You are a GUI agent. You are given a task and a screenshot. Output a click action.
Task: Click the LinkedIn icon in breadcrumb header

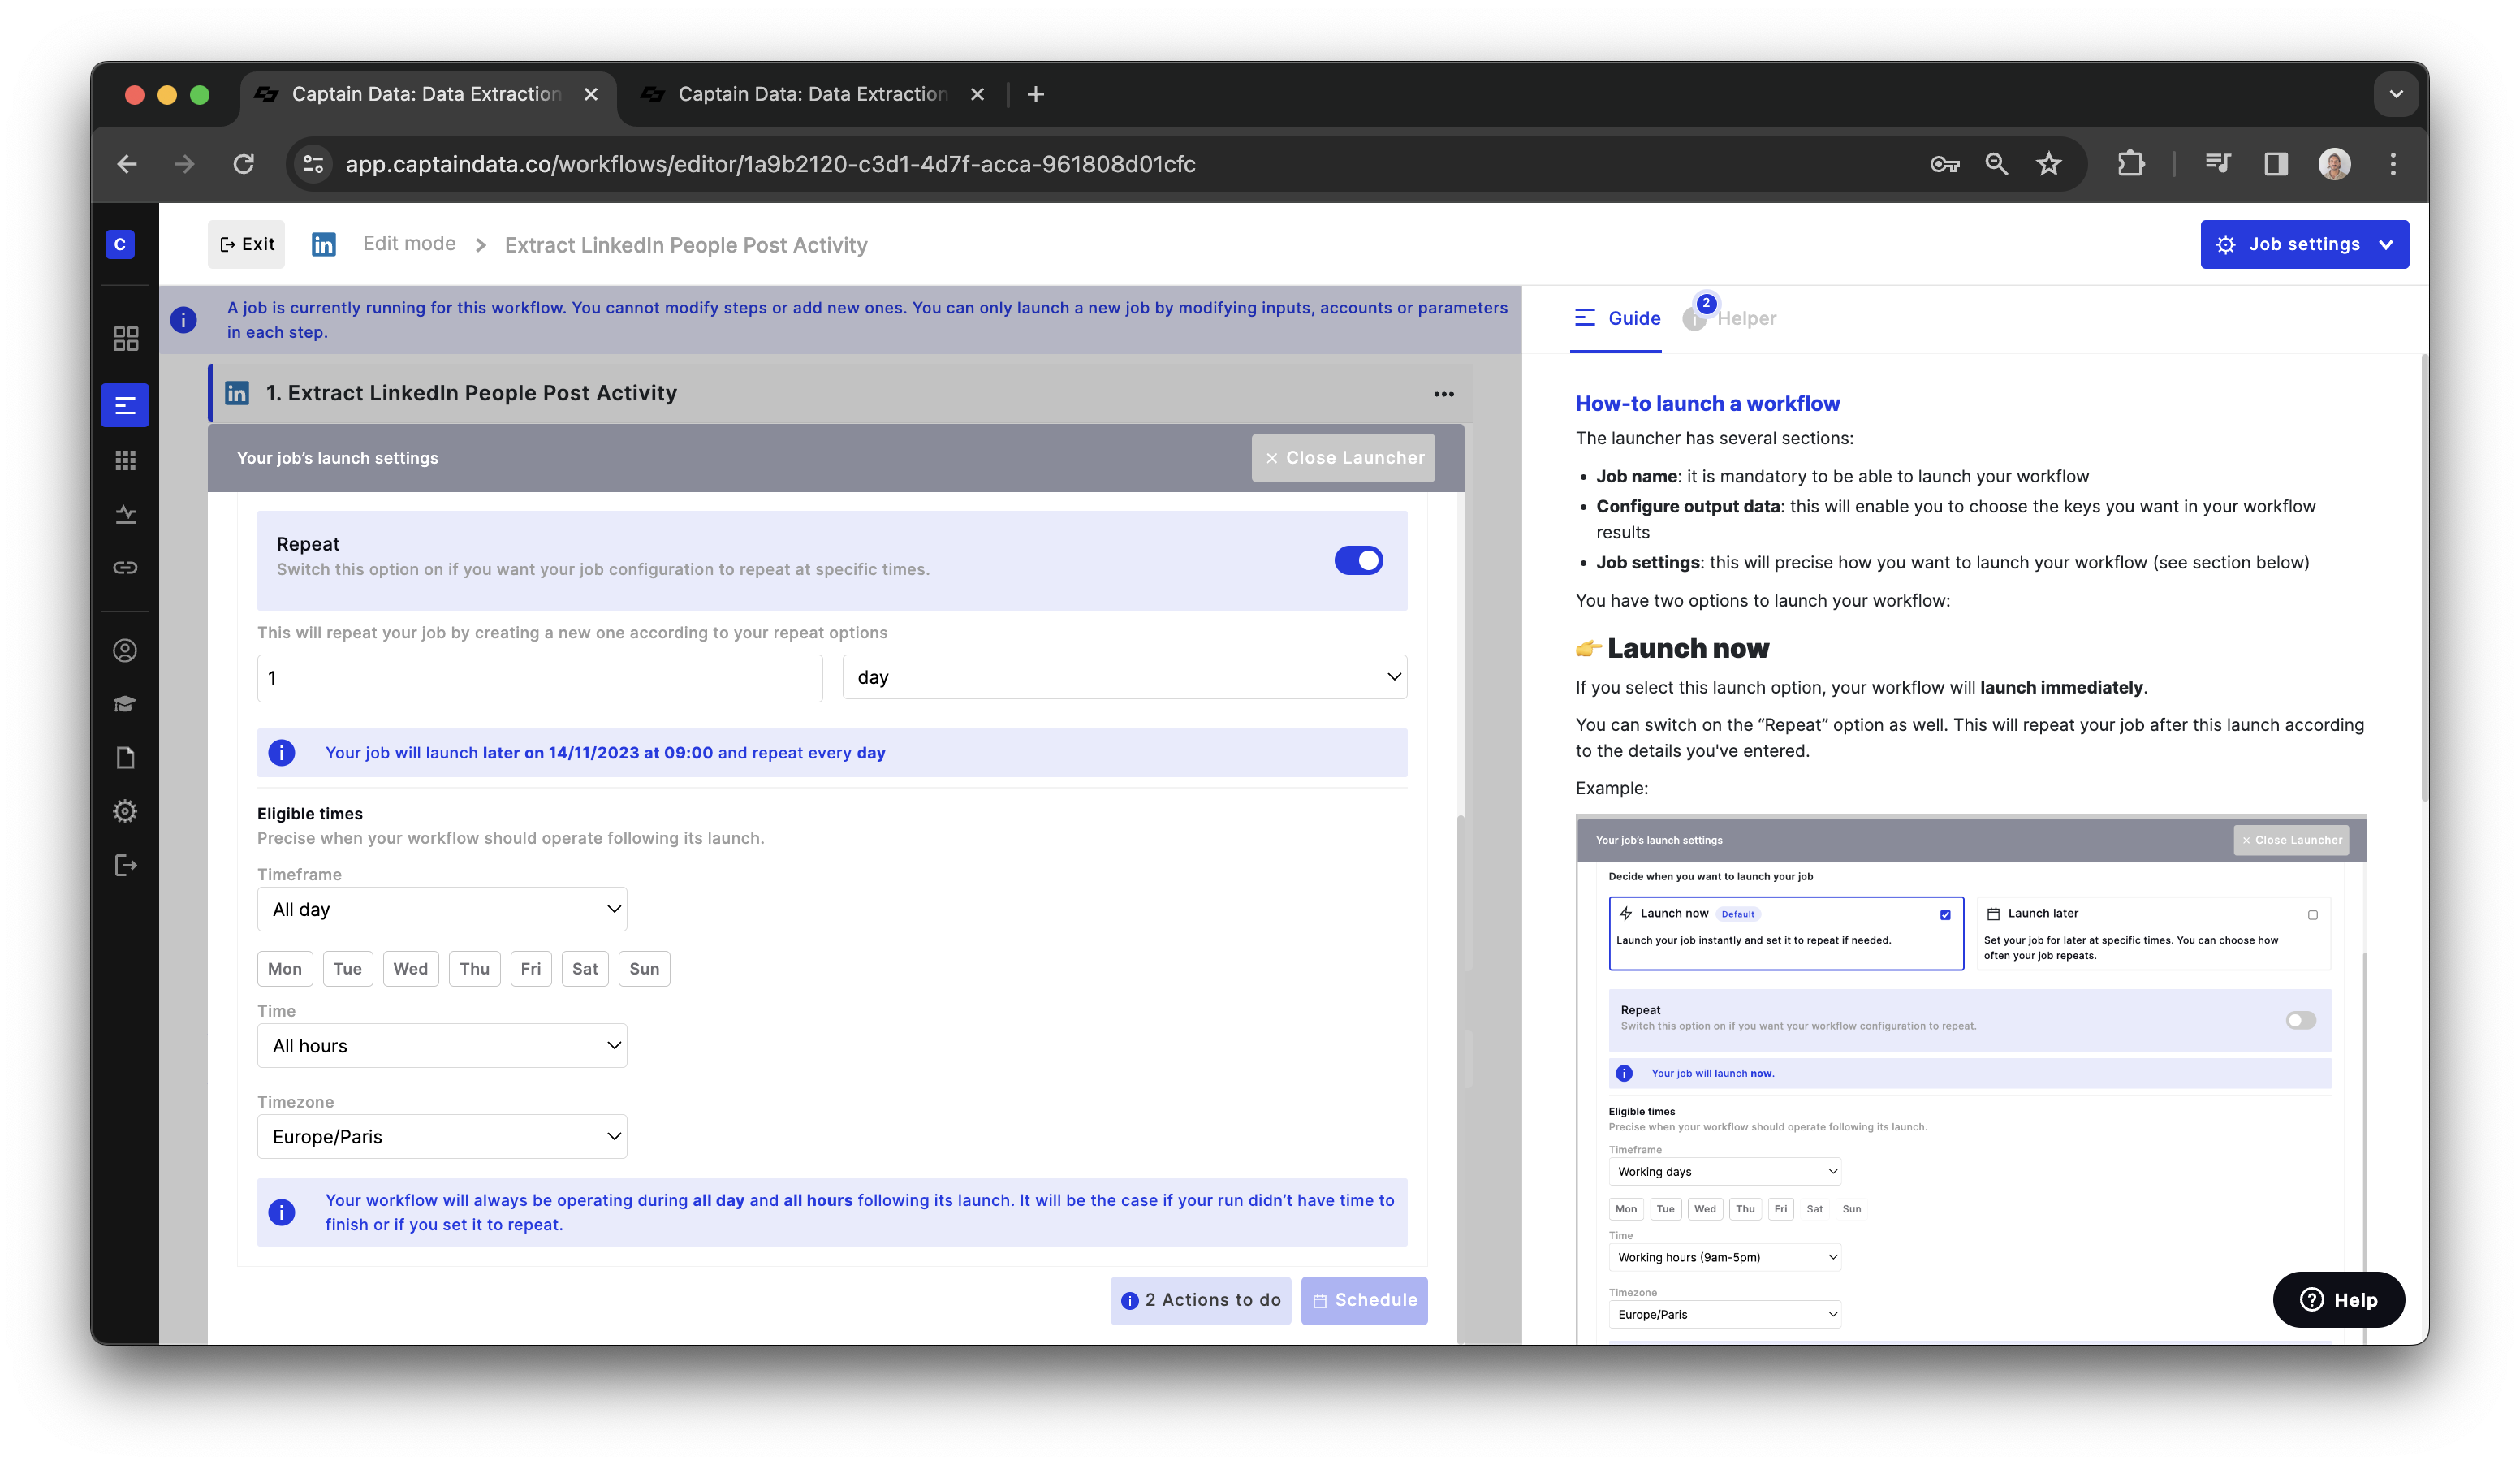coord(324,244)
